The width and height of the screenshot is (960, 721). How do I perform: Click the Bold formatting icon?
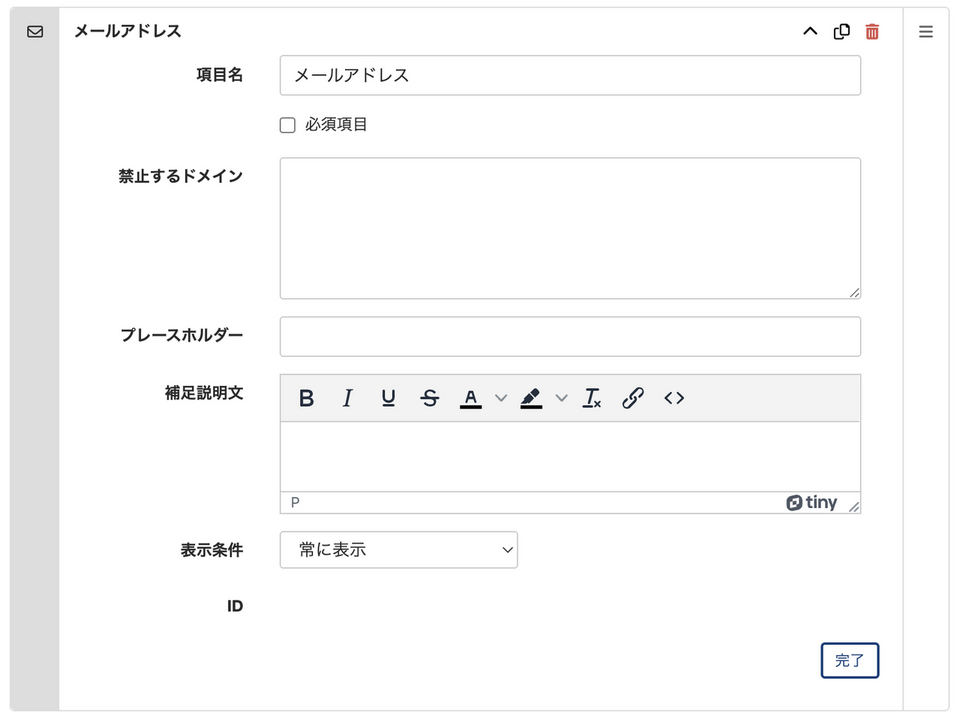tap(307, 398)
